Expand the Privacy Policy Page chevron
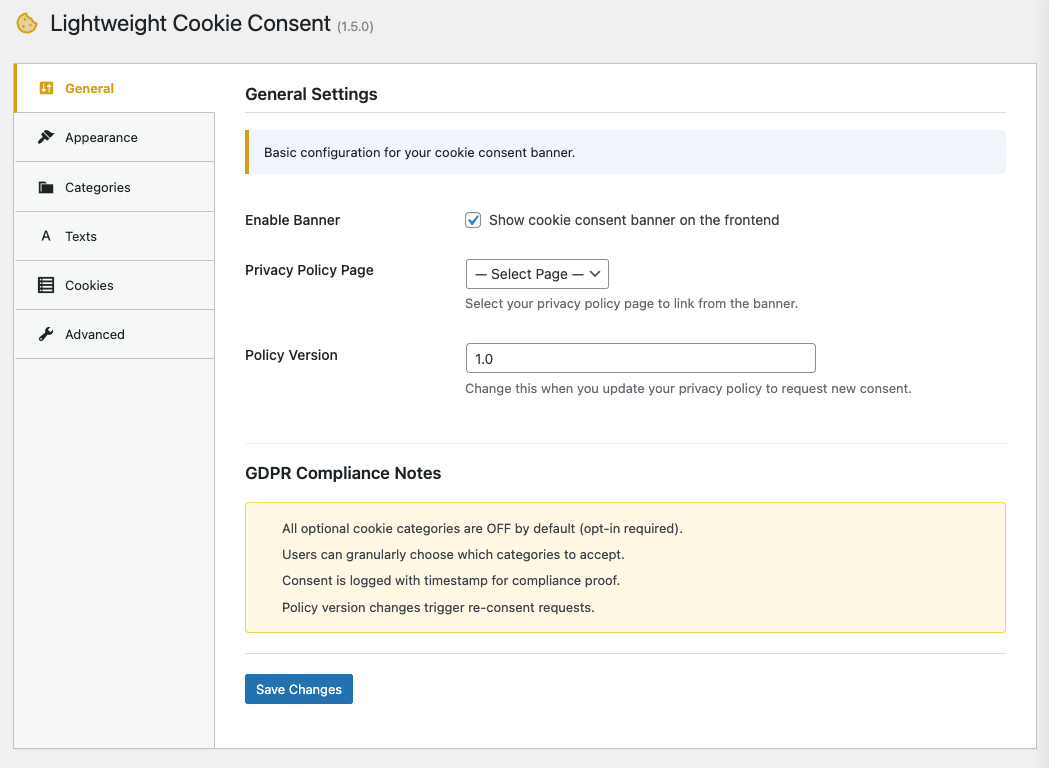The height and width of the screenshot is (768, 1049). tap(597, 273)
